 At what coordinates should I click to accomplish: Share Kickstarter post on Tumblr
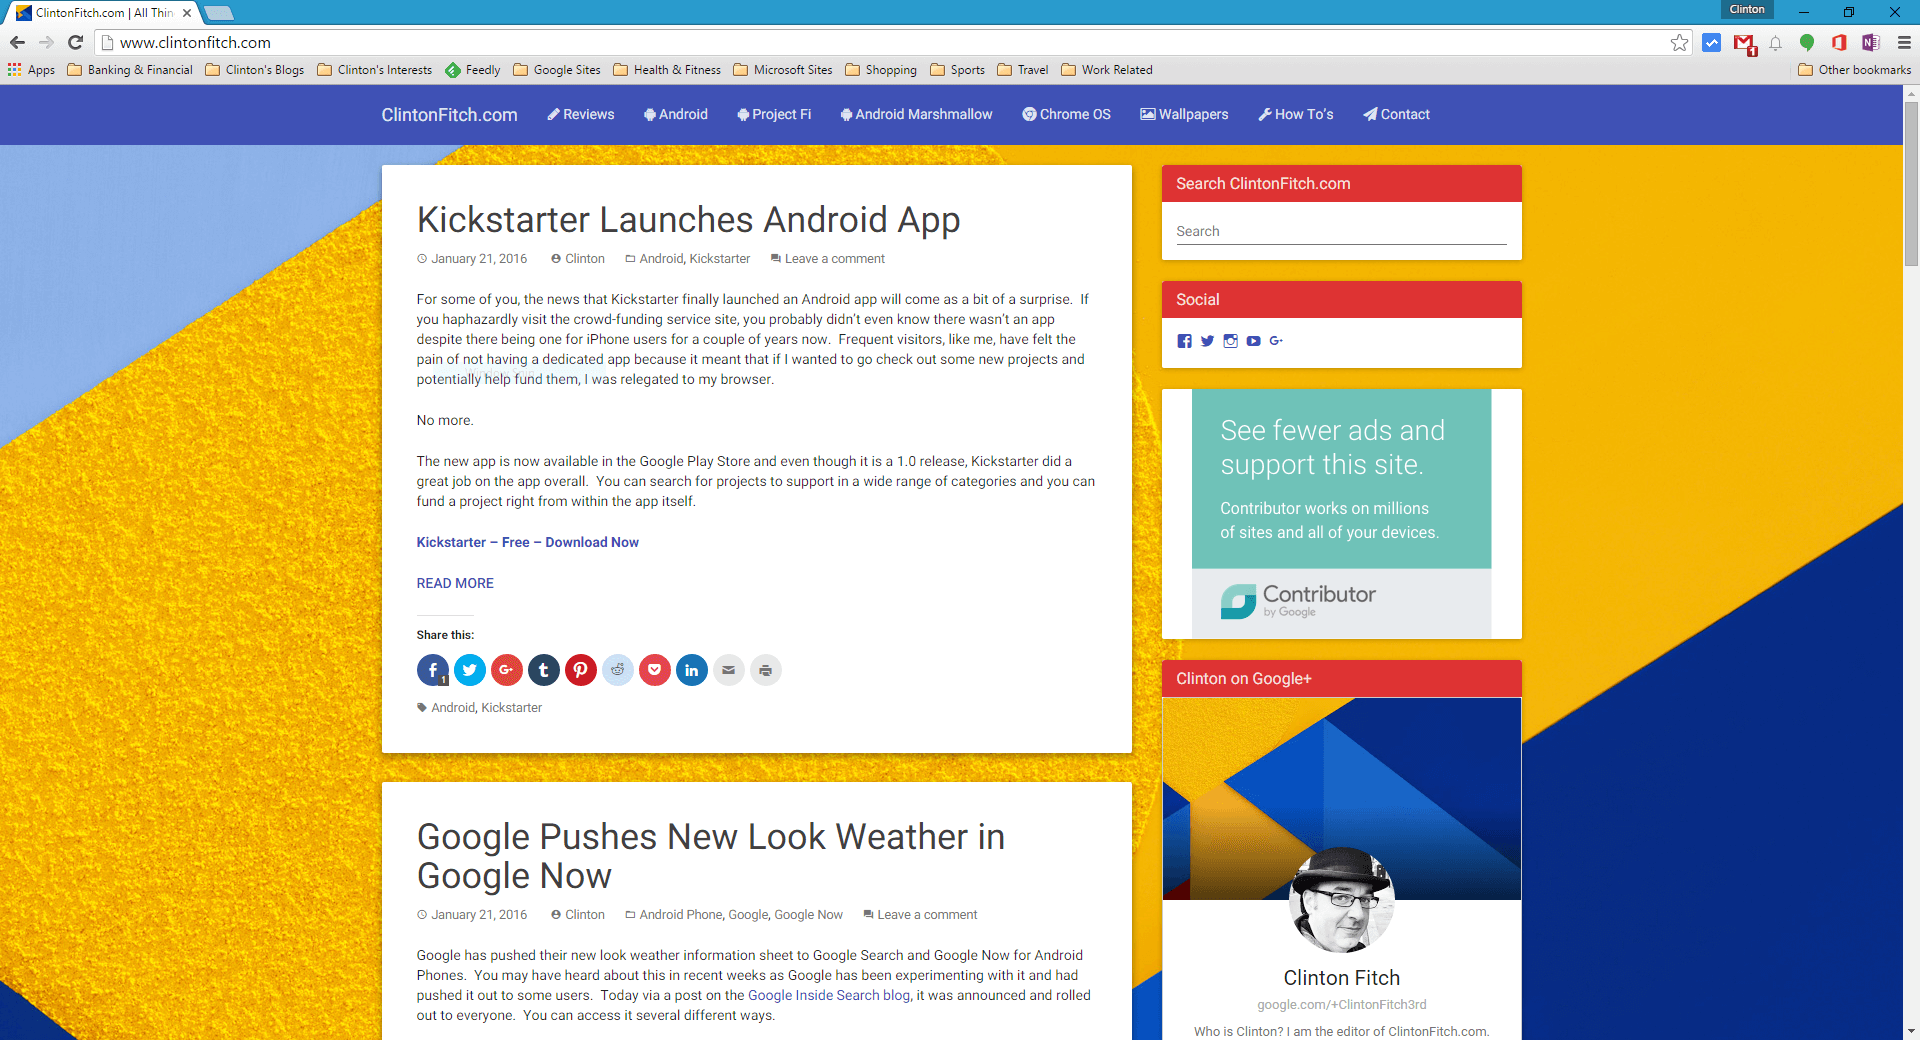click(544, 670)
